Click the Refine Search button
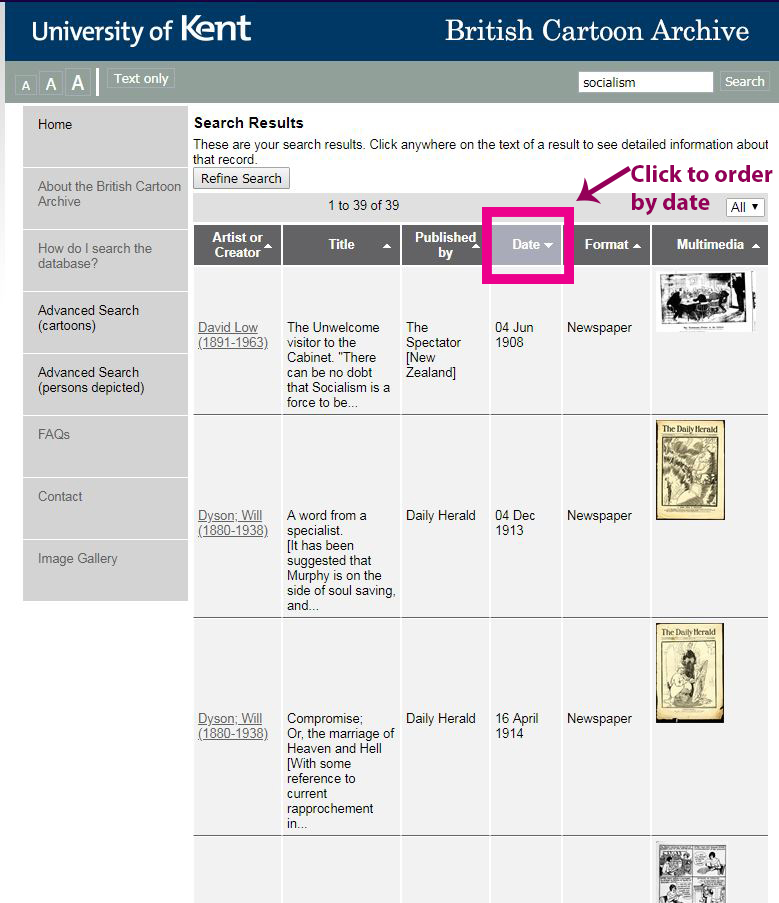The height and width of the screenshot is (903, 779). point(241,179)
